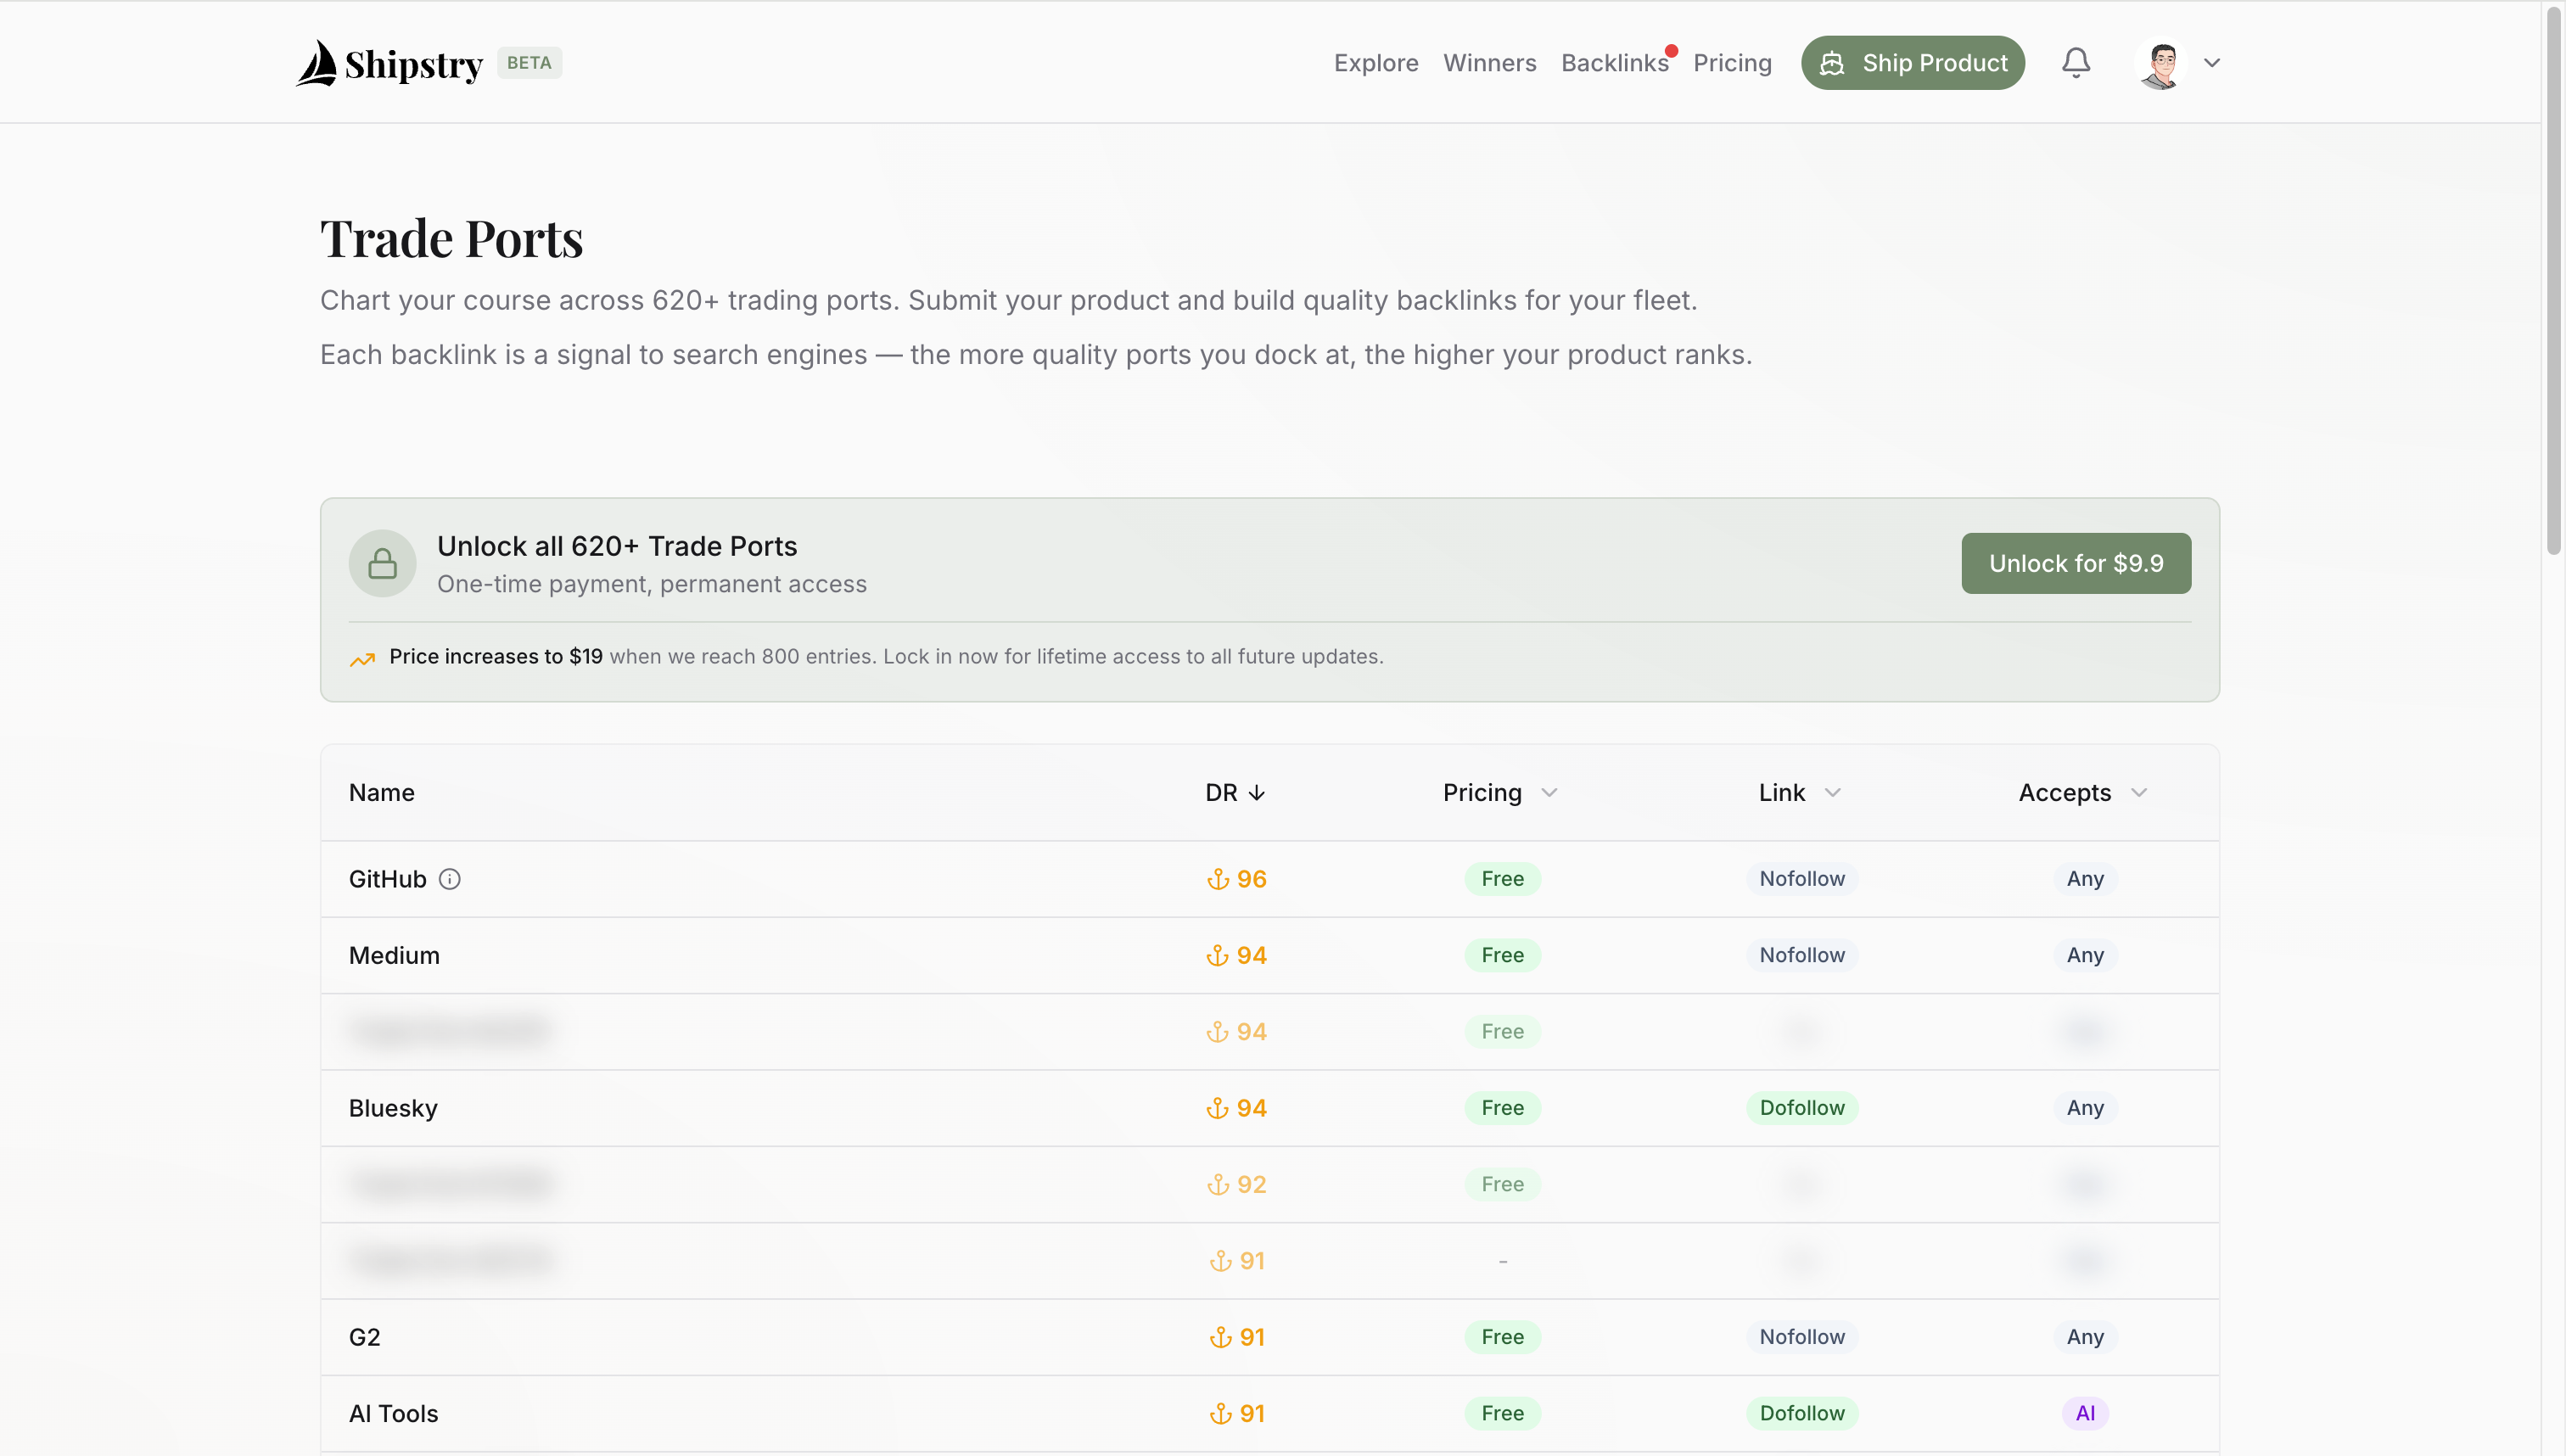Click the ship icon inside Ship Product button
This screenshot has height=1456, width=2566.
(1832, 62)
